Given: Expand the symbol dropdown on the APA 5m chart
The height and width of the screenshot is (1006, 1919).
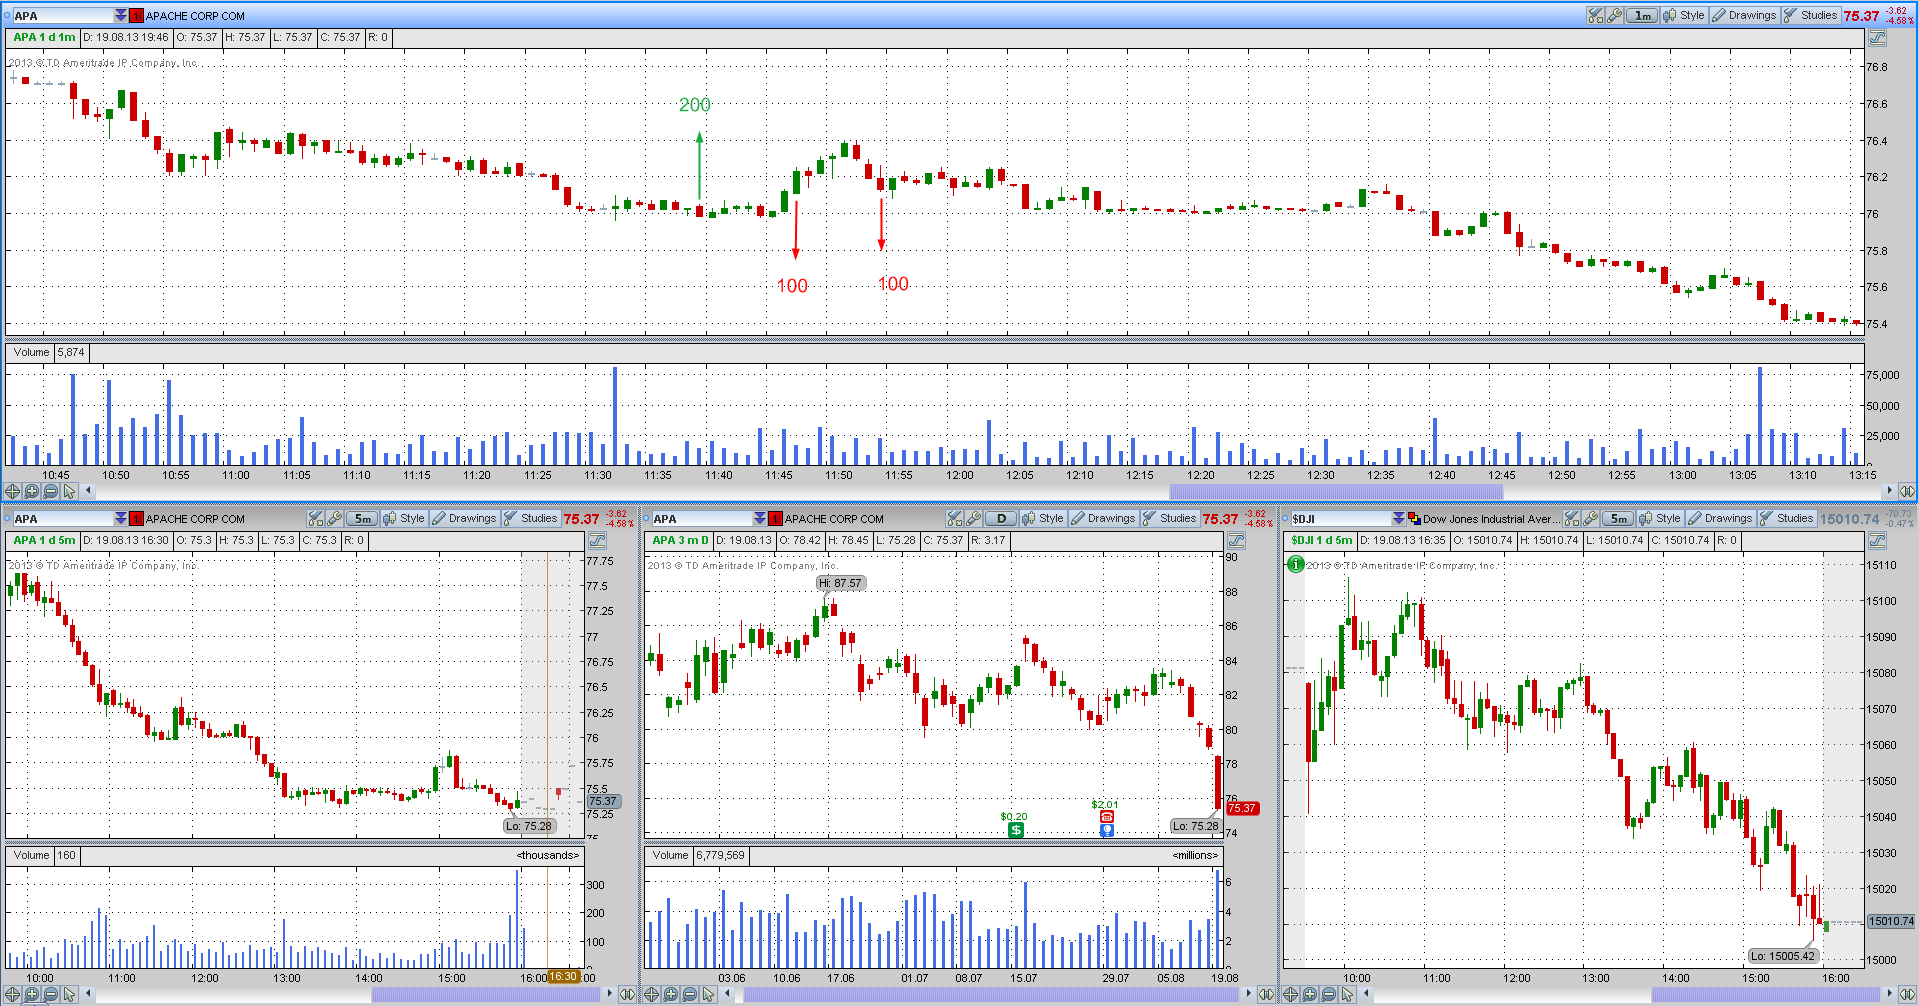Looking at the screenshot, I should (121, 518).
